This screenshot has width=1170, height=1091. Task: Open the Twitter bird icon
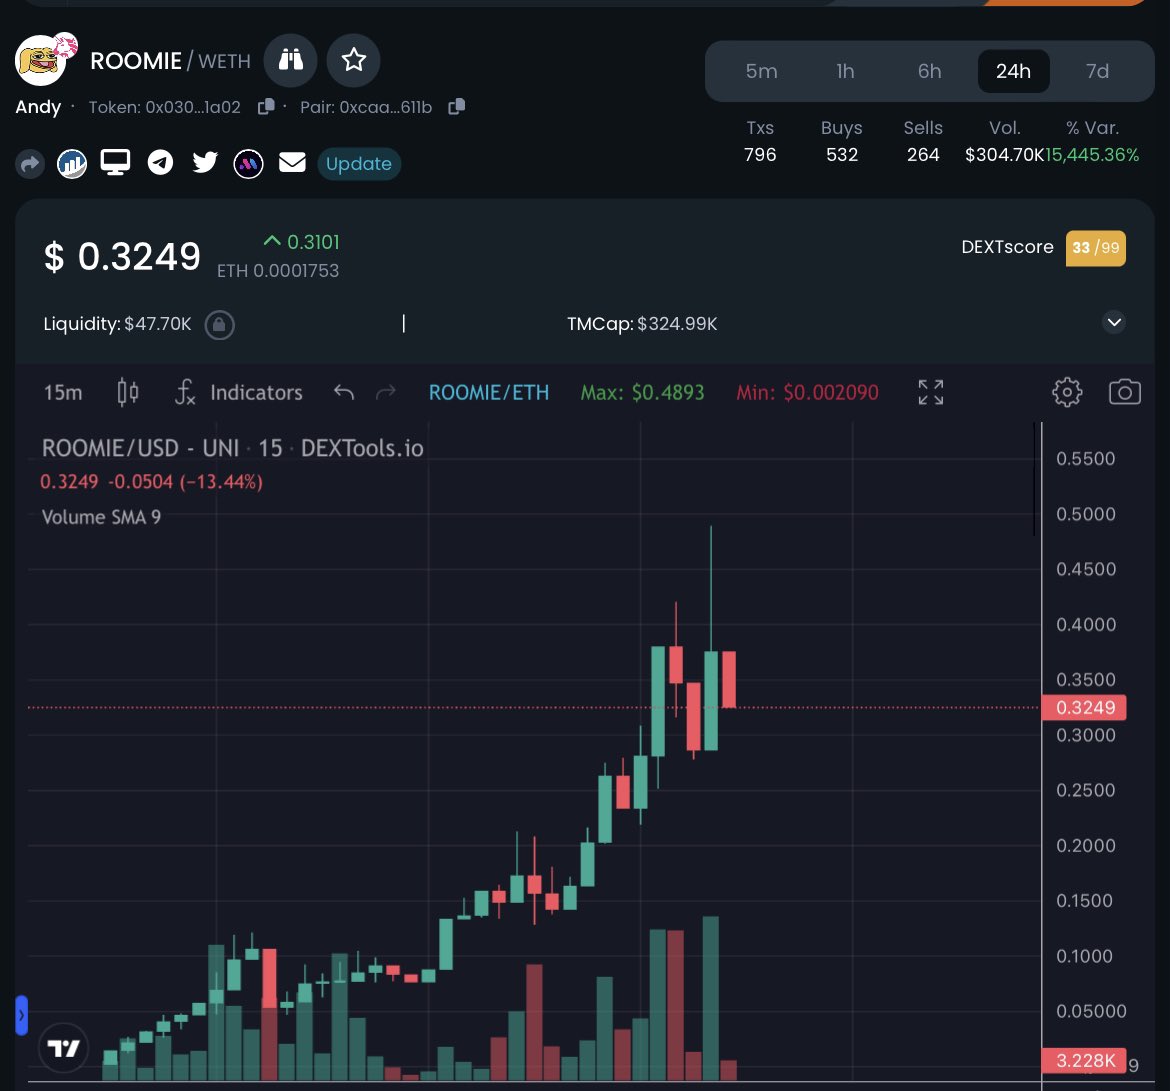click(204, 162)
